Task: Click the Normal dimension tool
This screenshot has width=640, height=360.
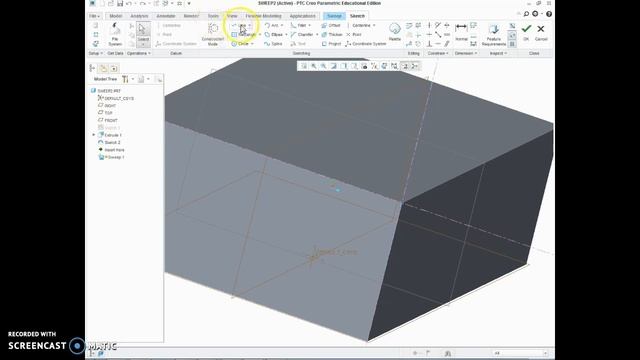Action: tap(461, 33)
